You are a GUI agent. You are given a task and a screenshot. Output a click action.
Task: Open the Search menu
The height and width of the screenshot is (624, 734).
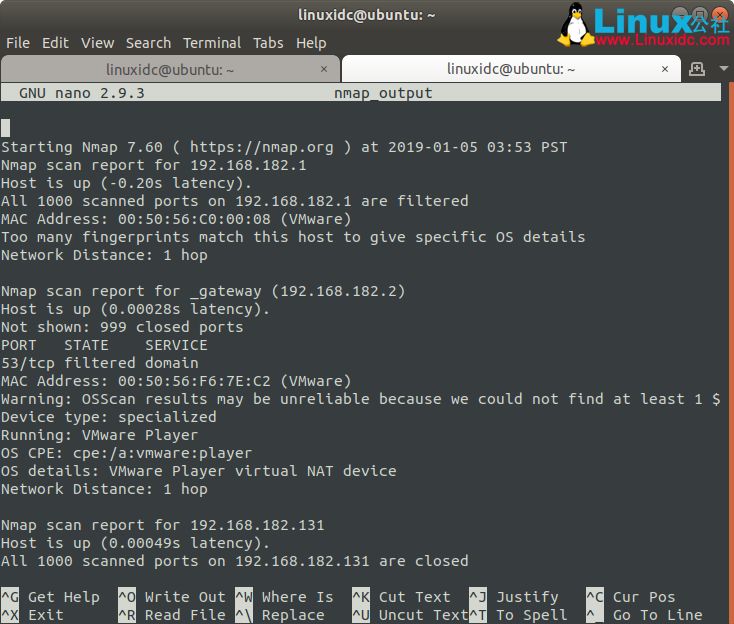click(x=148, y=43)
